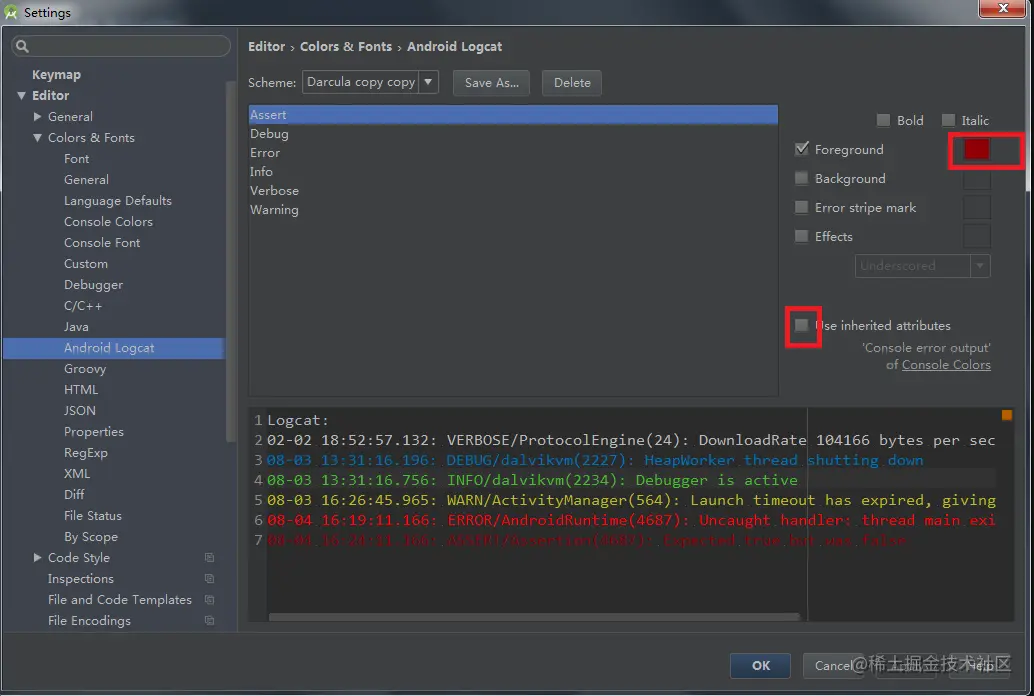The image size is (1034, 696).
Task: Enable the Error stripe mark checkbox
Action: (x=801, y=207)
